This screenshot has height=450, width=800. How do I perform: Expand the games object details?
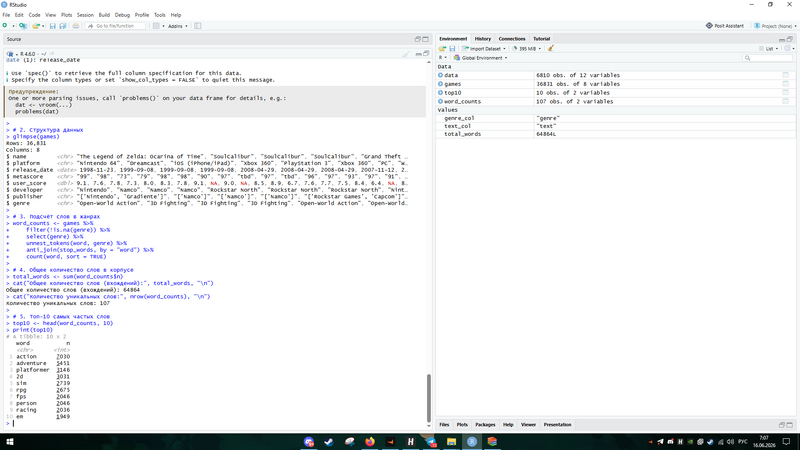click(440, 84)
